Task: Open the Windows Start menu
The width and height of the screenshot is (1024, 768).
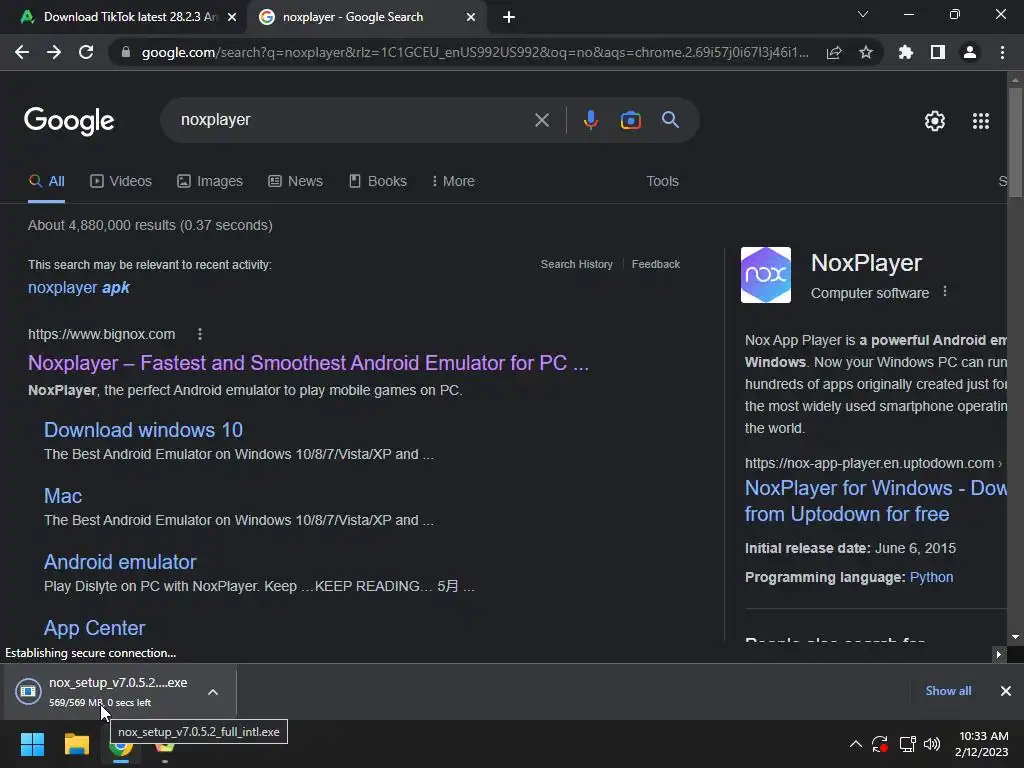Action: click(32, 744)
